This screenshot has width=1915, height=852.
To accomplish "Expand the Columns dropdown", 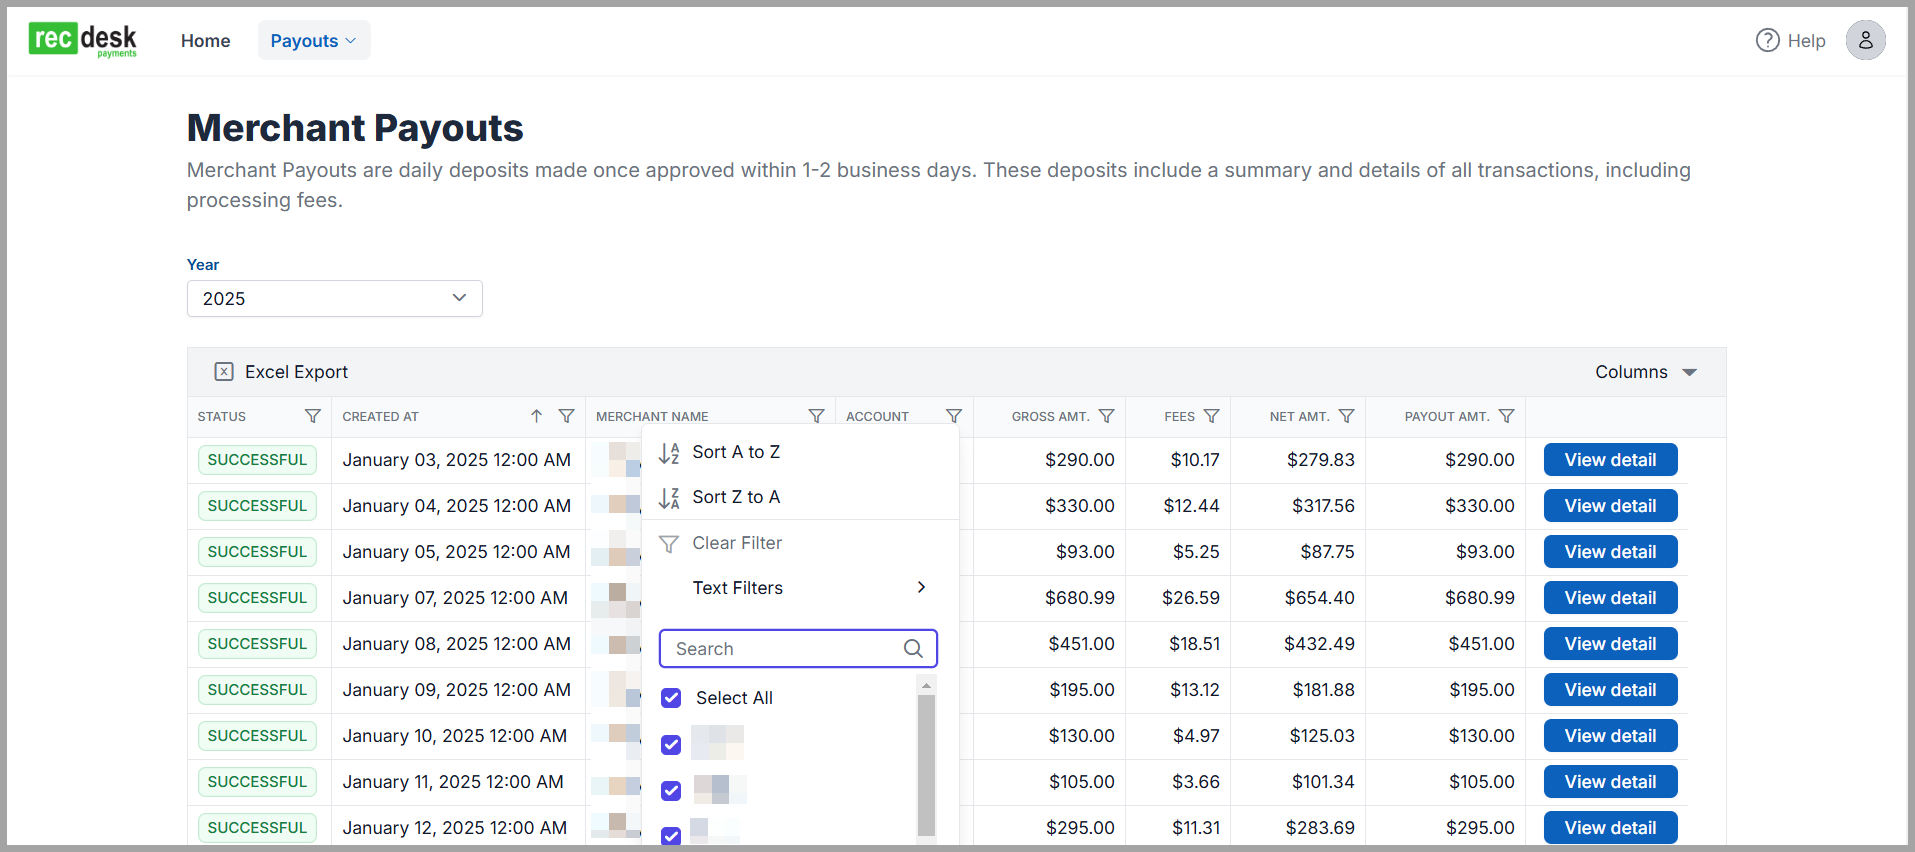I will click(x=1645, y=372).
